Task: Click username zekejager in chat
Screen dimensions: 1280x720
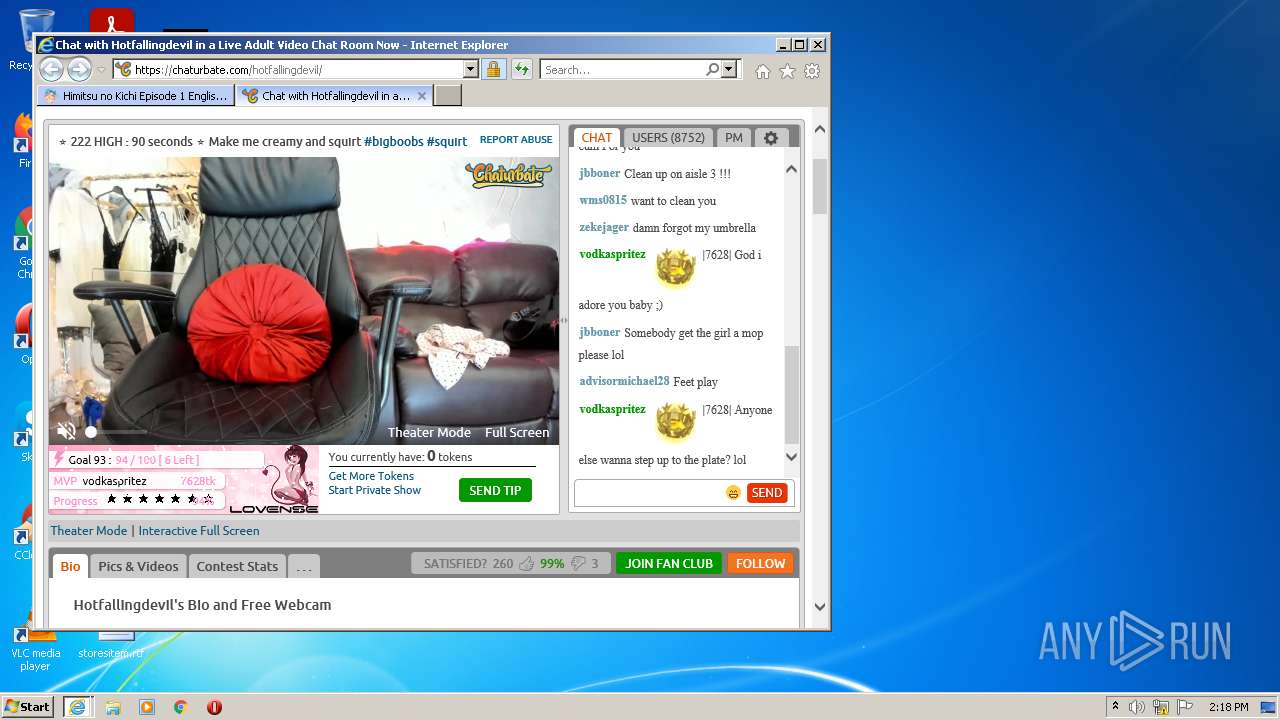Action: point(604,228)
